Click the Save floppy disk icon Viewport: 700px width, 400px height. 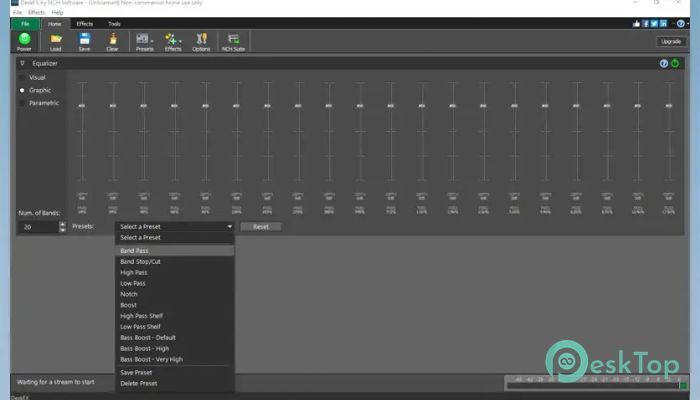(84, 39)
